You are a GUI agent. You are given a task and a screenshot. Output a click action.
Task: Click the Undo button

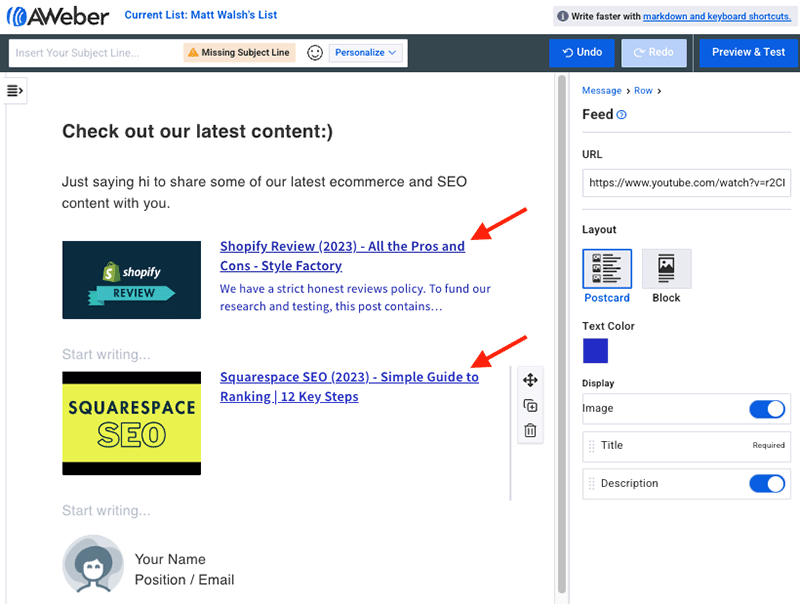pyautogui.click(x=582, y=53)
